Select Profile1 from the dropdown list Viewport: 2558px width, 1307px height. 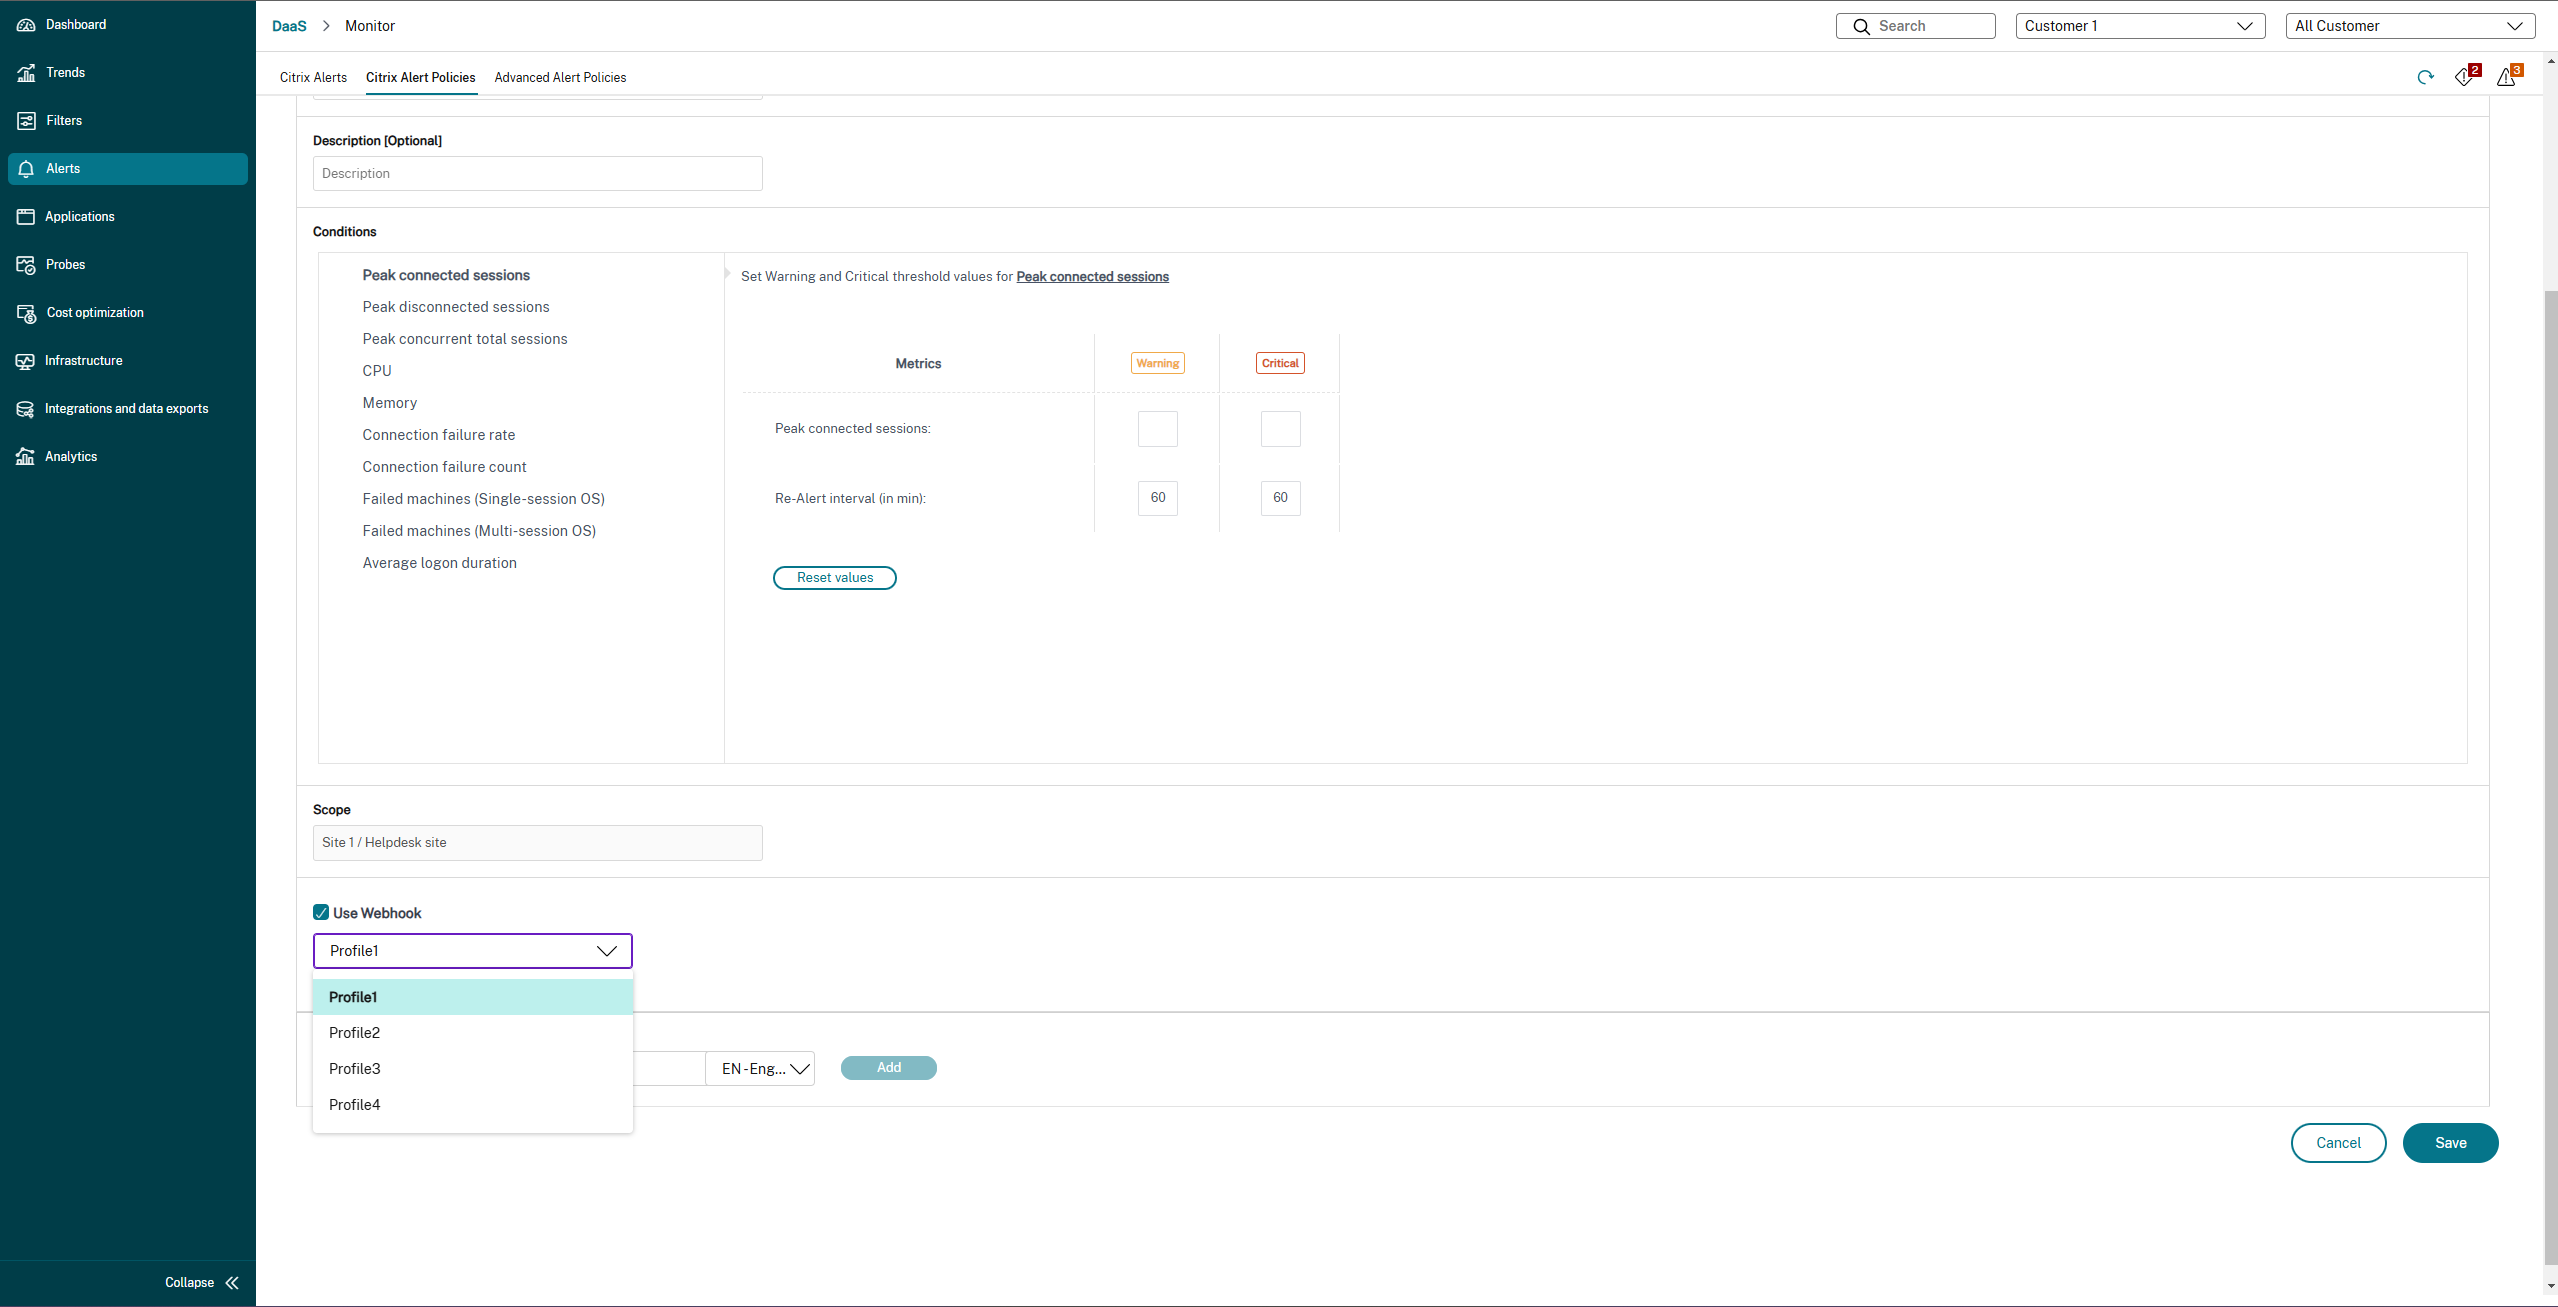point(473,997)
